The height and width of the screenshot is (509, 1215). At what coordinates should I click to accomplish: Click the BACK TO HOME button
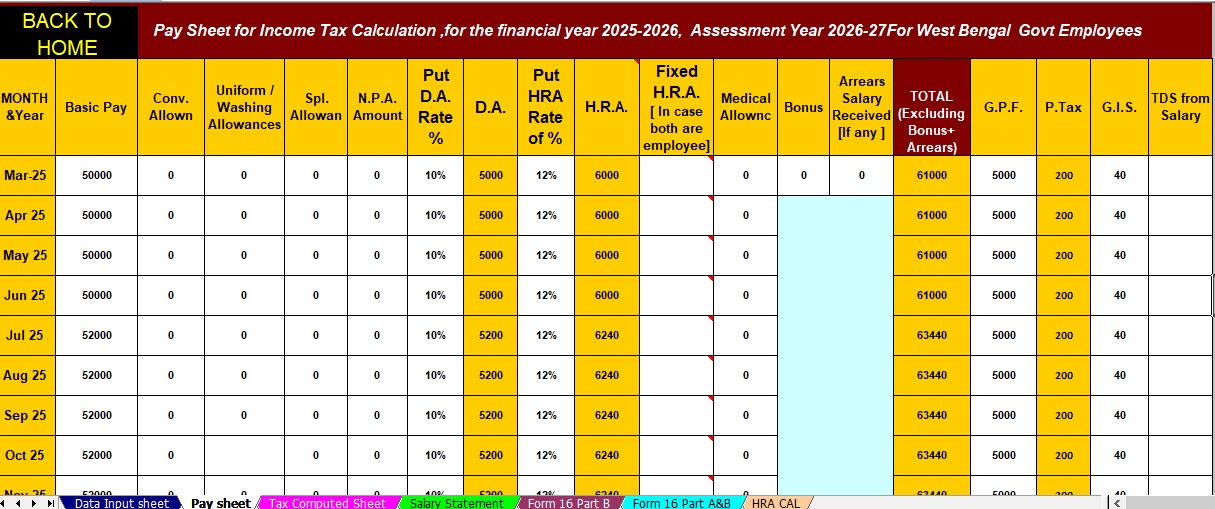[x=69, y=33]
